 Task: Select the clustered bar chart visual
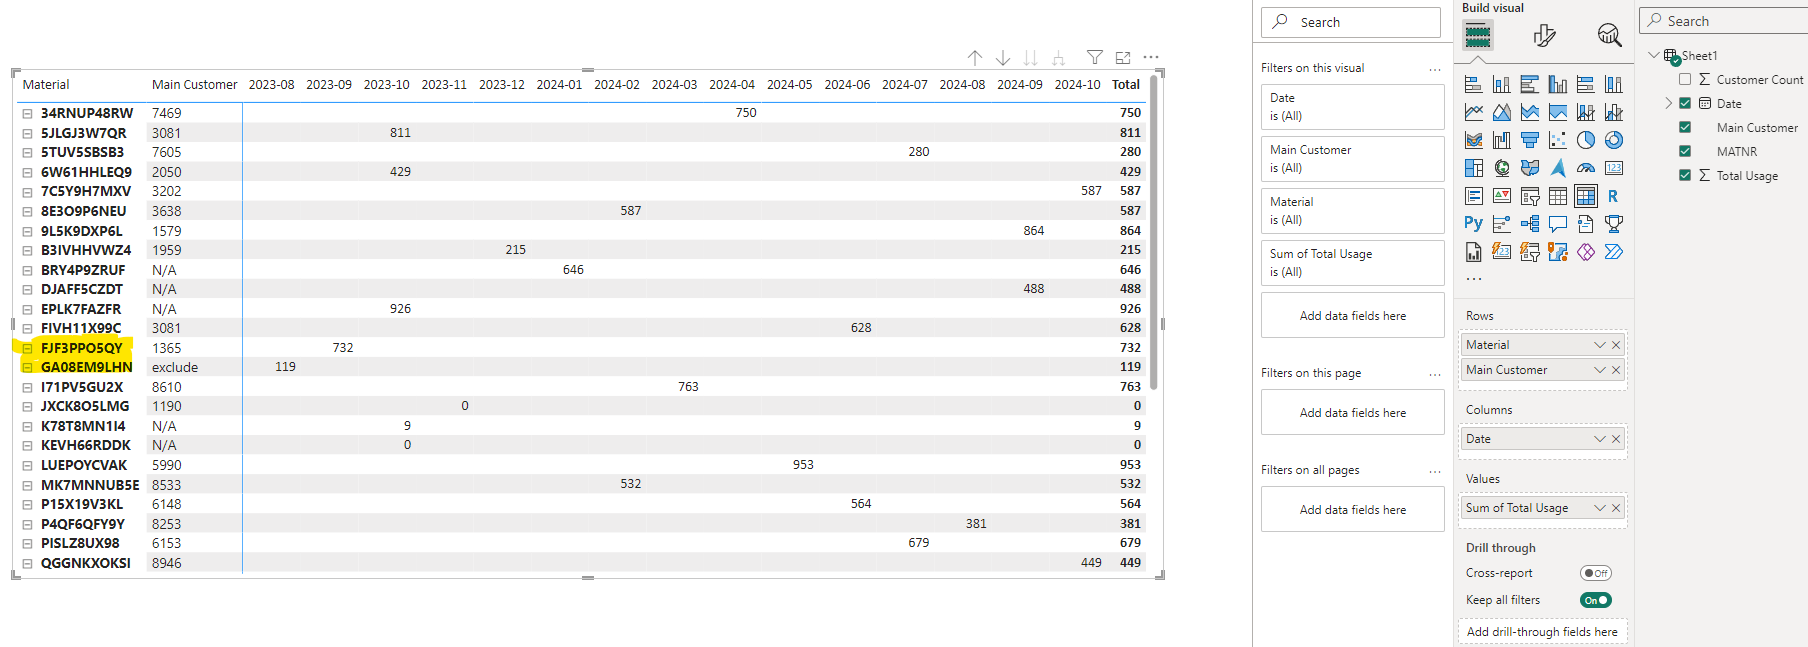tap(1529, 85)
